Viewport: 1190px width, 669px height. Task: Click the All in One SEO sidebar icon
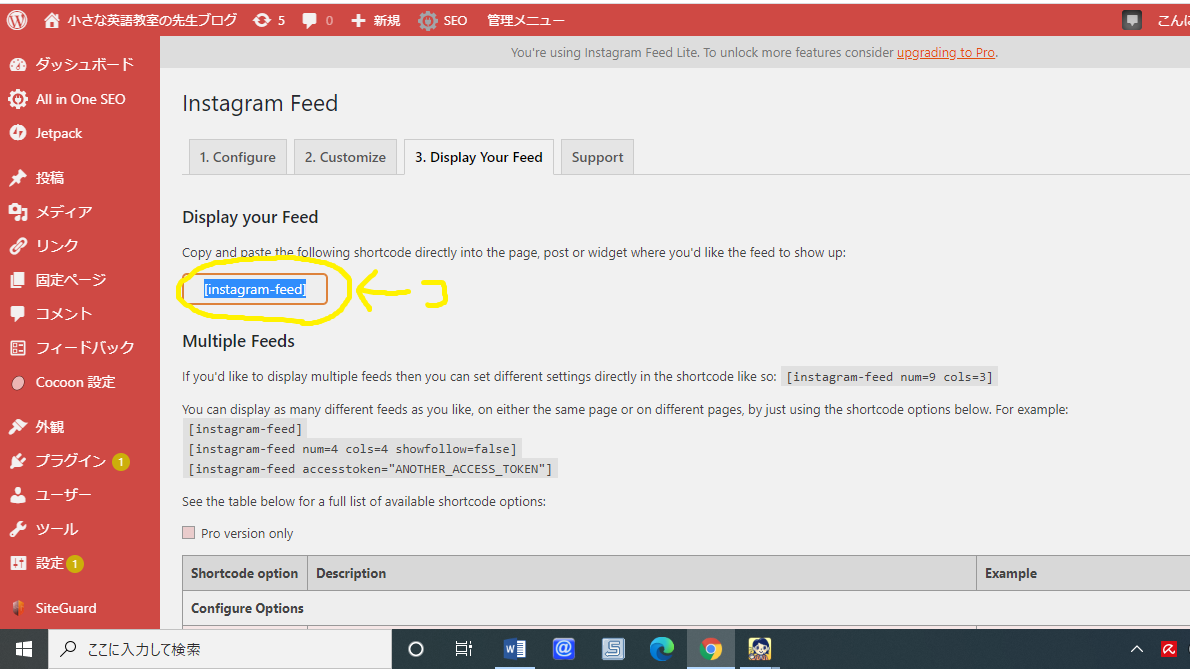pos(18,99)
